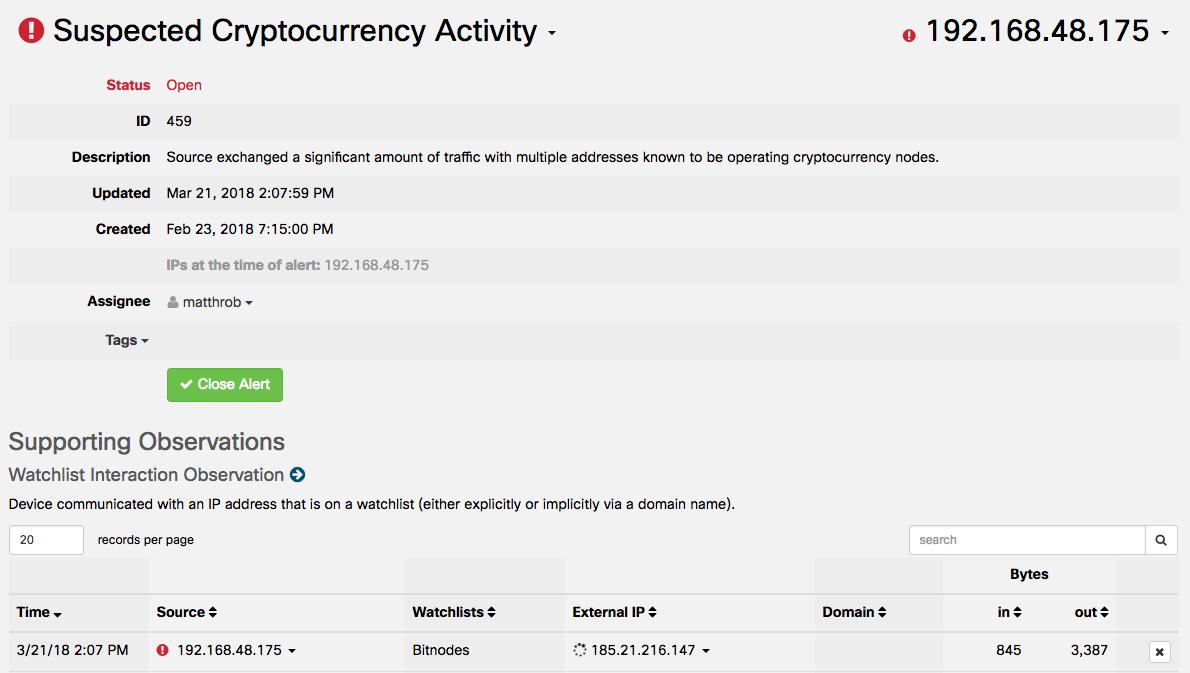This screenshot has width=1190, height=673.
Task: Click the search magnifier button
Action: pos(1161,540)
